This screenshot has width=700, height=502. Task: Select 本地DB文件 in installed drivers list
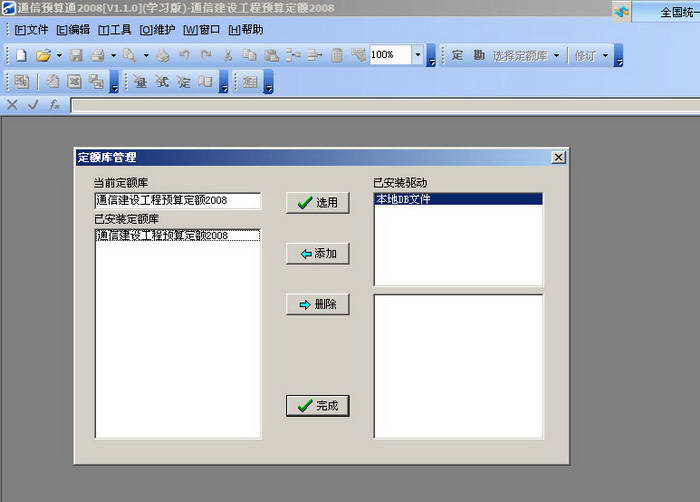tap(458, 199)
